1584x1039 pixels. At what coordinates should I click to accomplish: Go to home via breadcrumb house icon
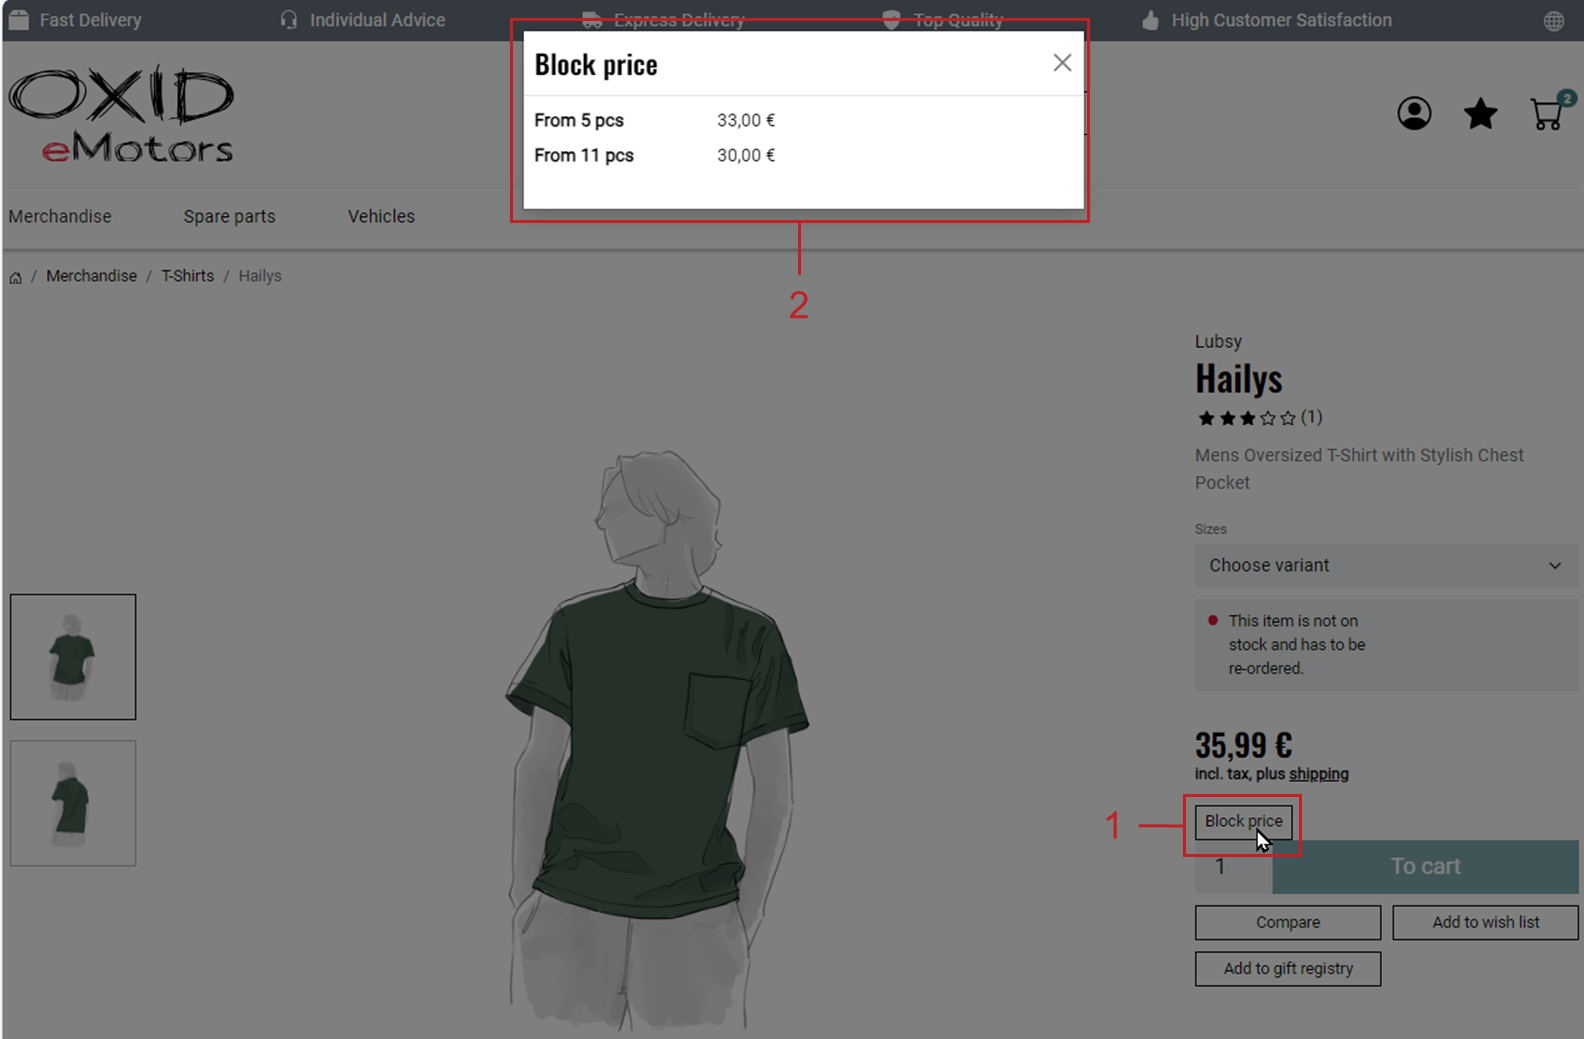15,277
